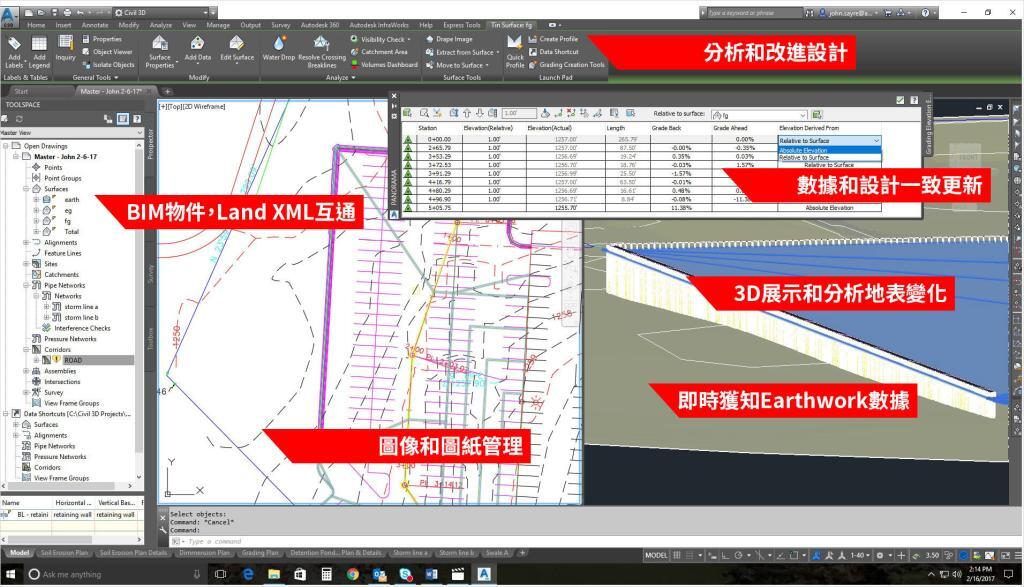The image size is (1024, 587).
Task: Open the Elevation Derived From combo box
Action: click(x=829, y=140)
